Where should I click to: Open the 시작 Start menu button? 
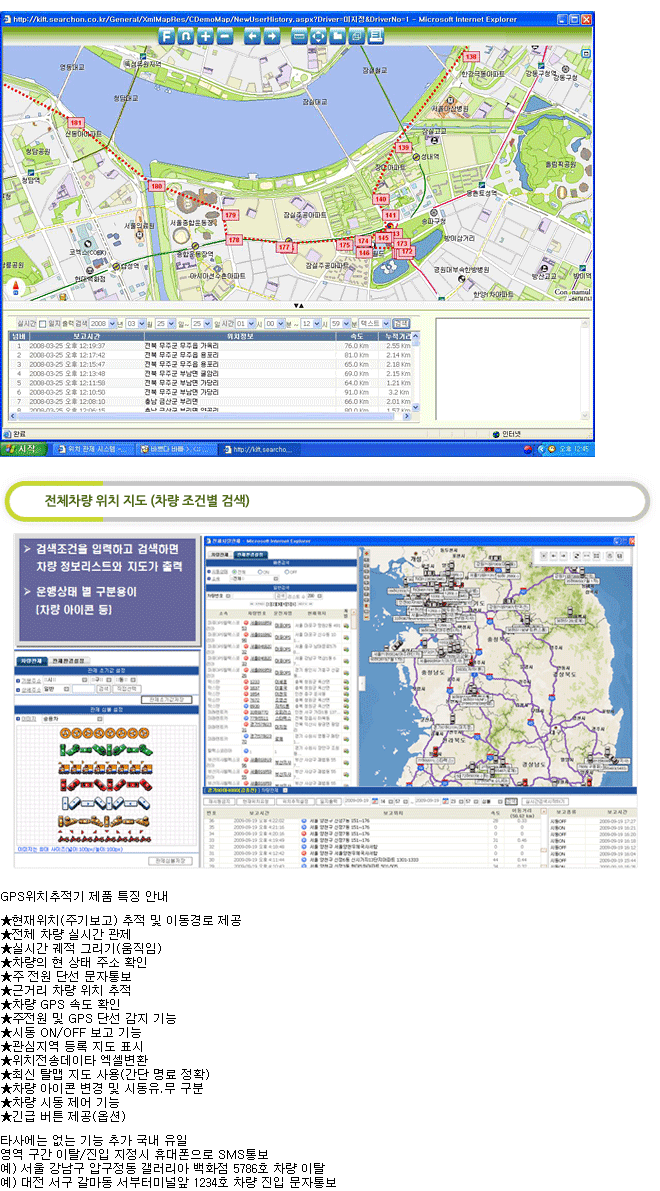pyautogui.click(x=24, y=449)
